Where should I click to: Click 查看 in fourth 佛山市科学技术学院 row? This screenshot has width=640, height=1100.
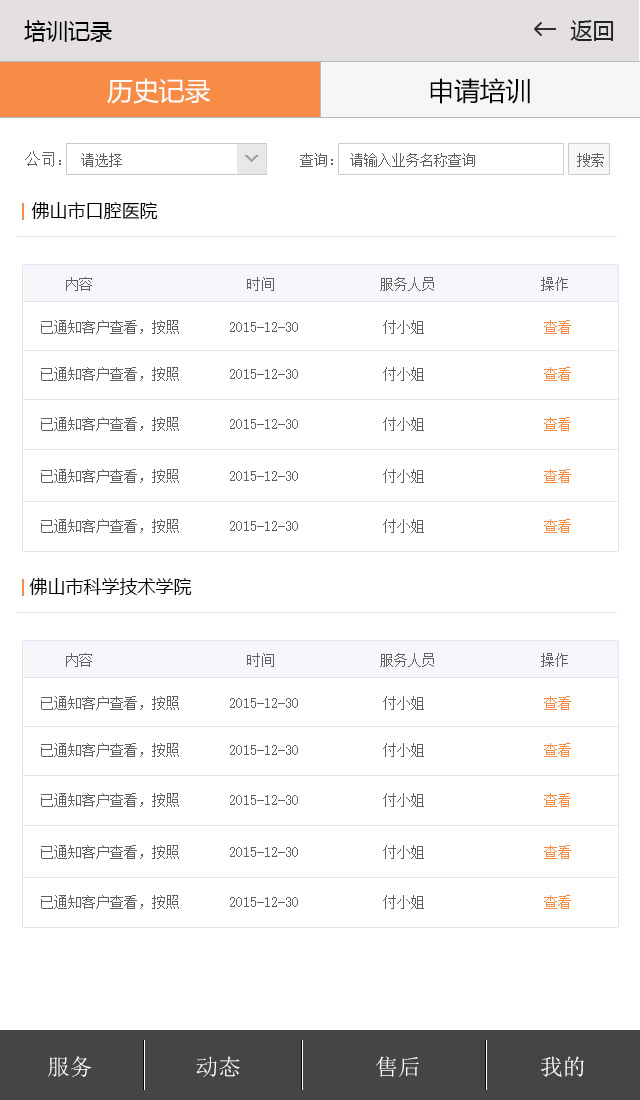pyautogui.click(x=557, y=852)
